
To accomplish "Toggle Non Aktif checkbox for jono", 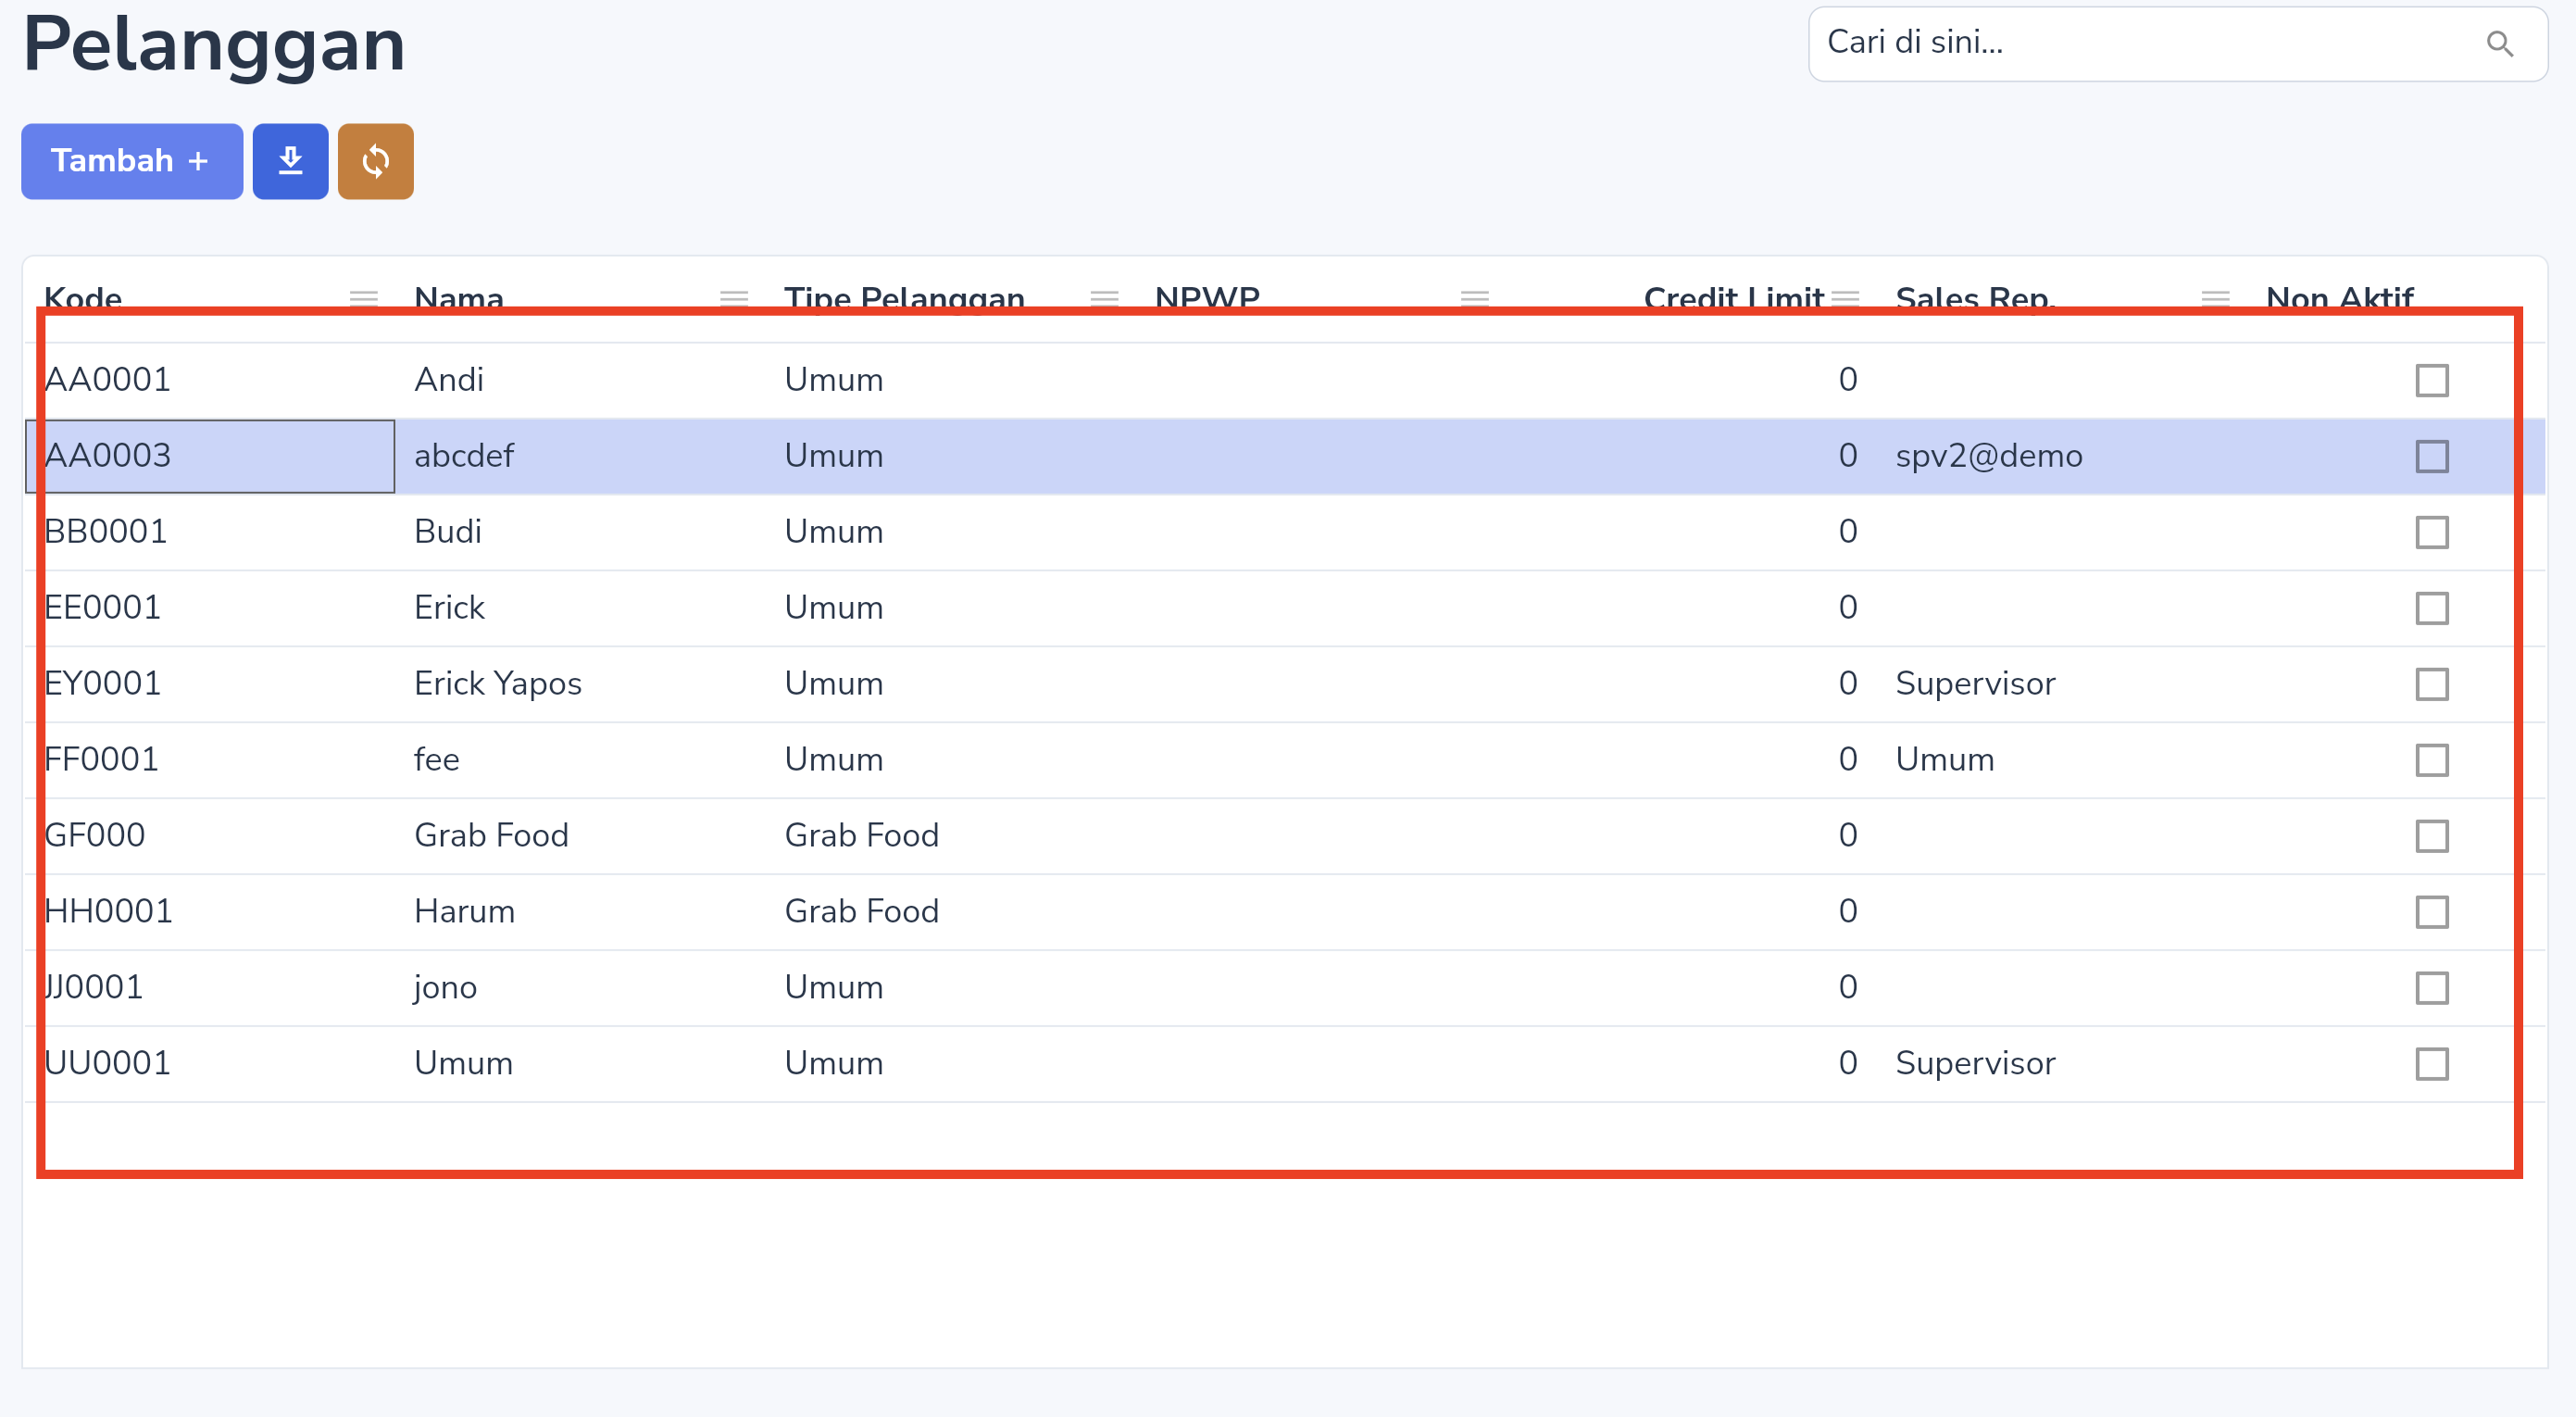I will pos(2432,988).
